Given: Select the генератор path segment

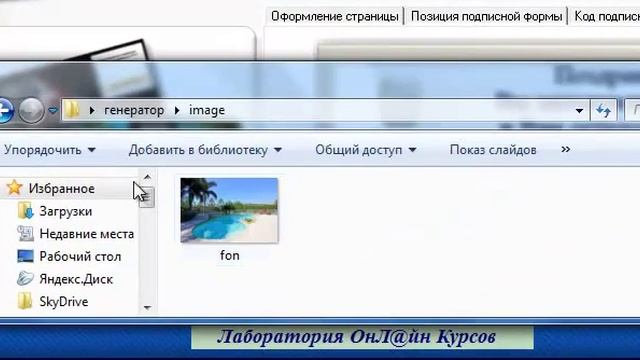Looking at the screenshot, I should [134, 110].
